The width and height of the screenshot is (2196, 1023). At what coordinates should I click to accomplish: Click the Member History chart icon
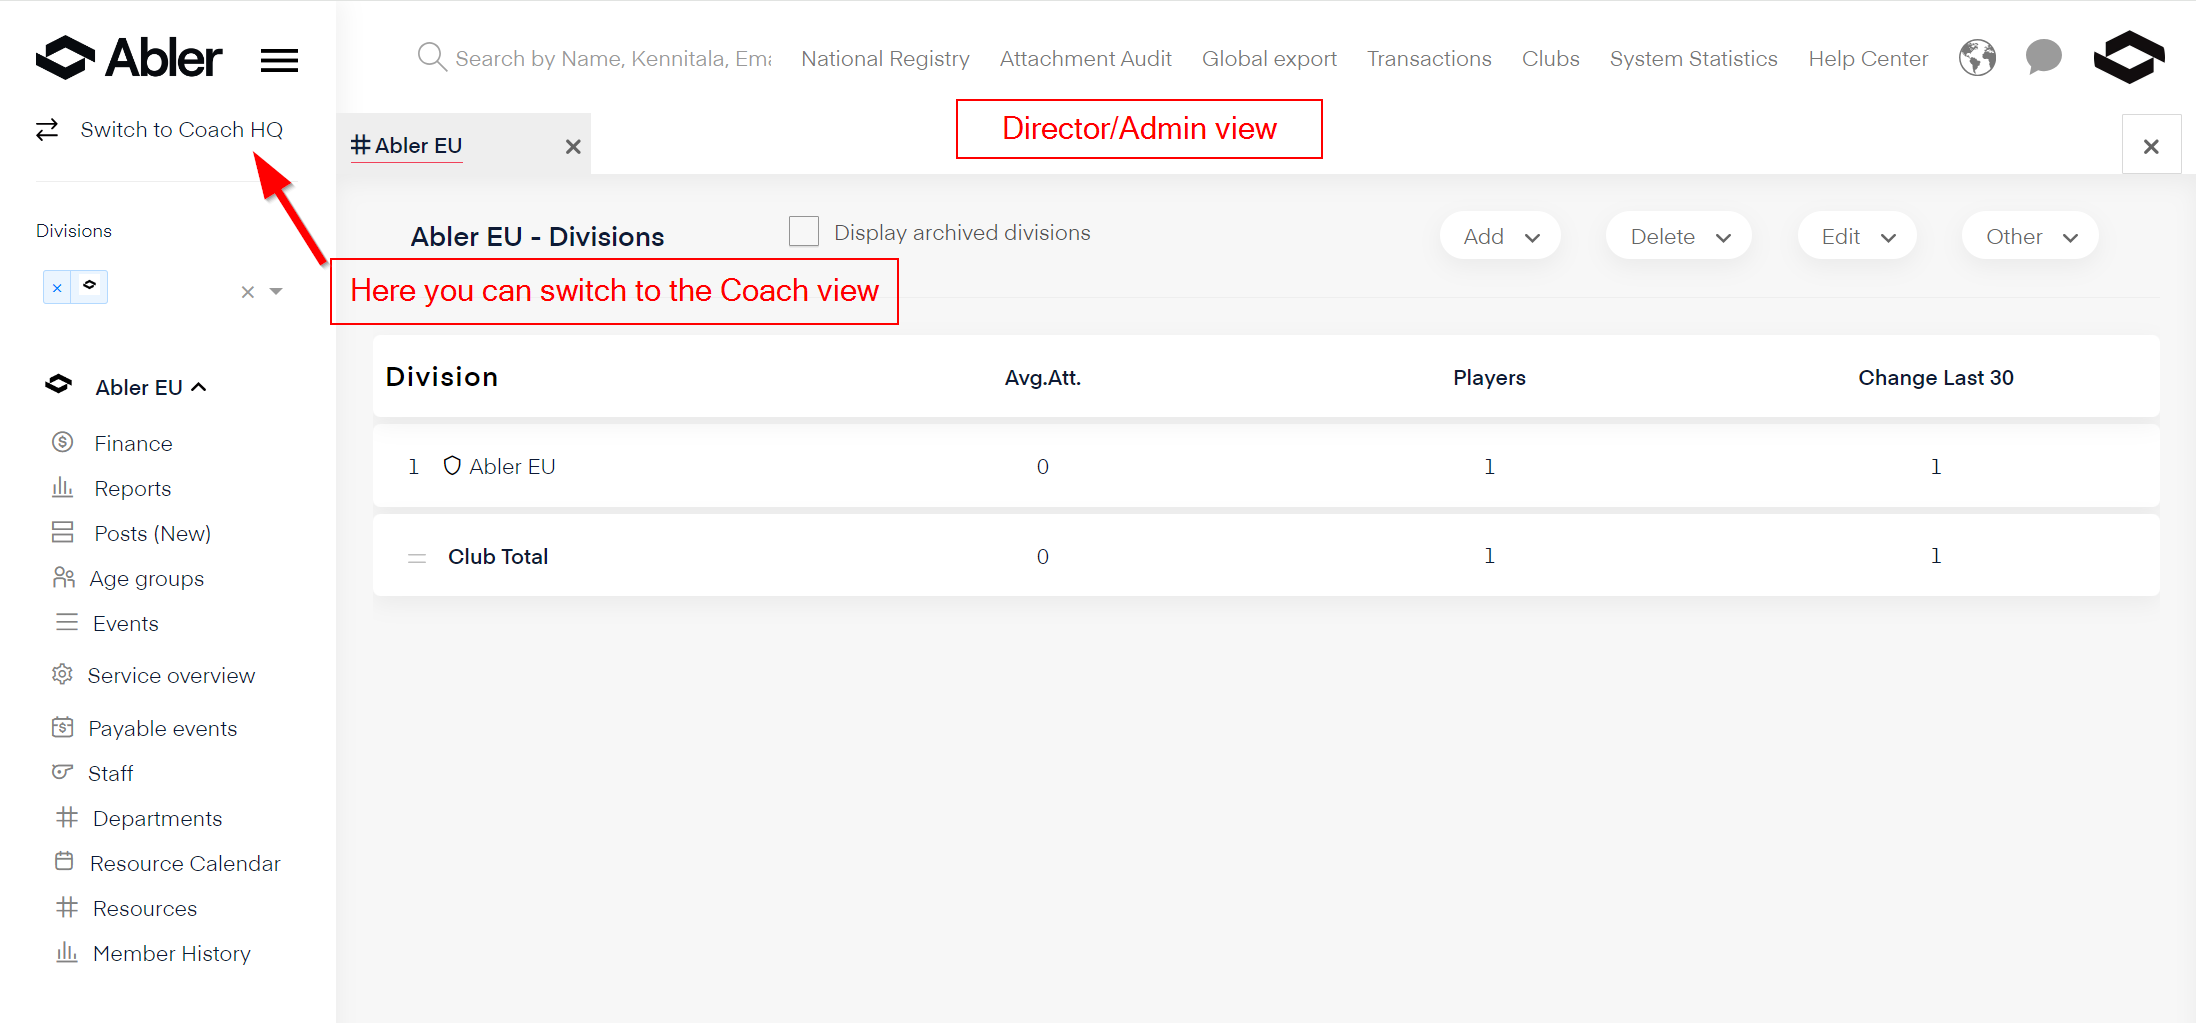click(x=67, y=952)
